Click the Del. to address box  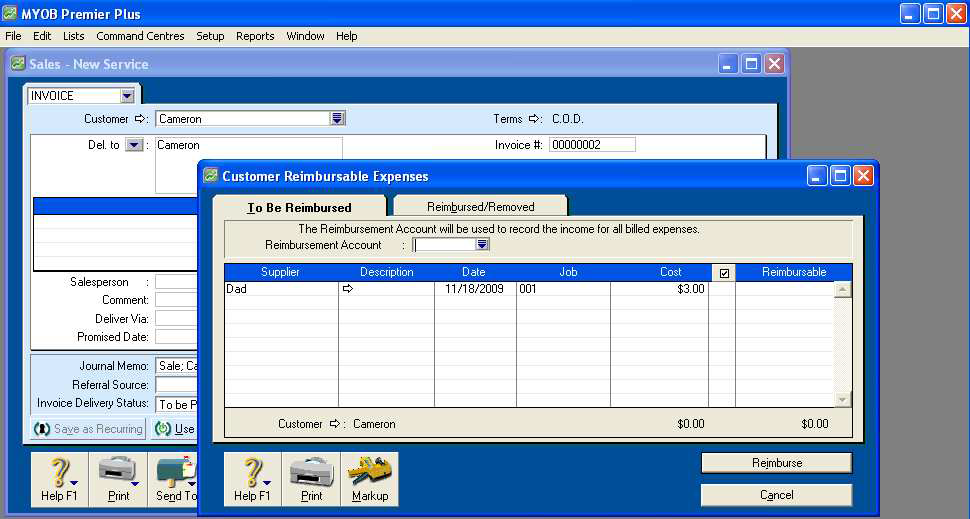pos(248,166)
